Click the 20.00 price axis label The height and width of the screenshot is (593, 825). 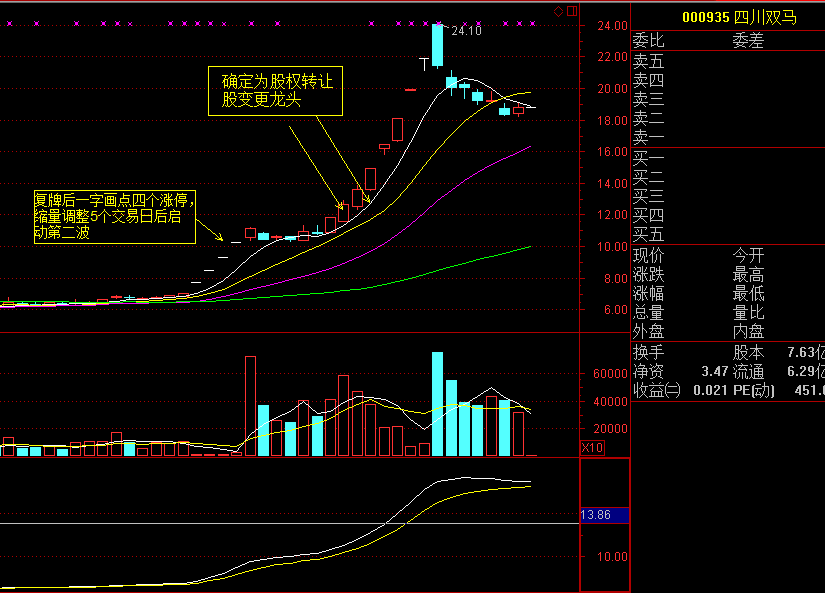point(612,89)
